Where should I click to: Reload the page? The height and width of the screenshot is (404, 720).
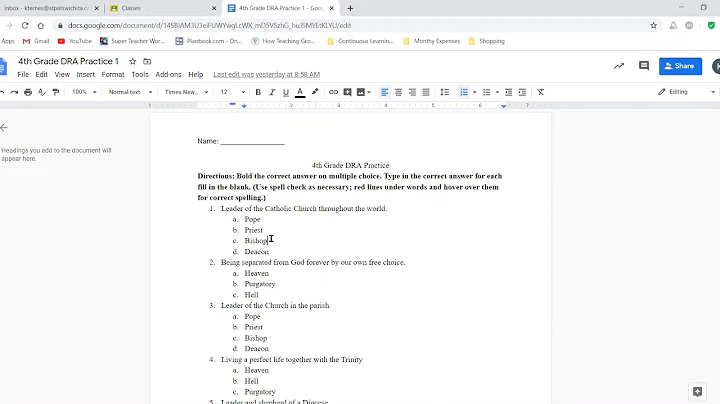click(x=25, y=25)
